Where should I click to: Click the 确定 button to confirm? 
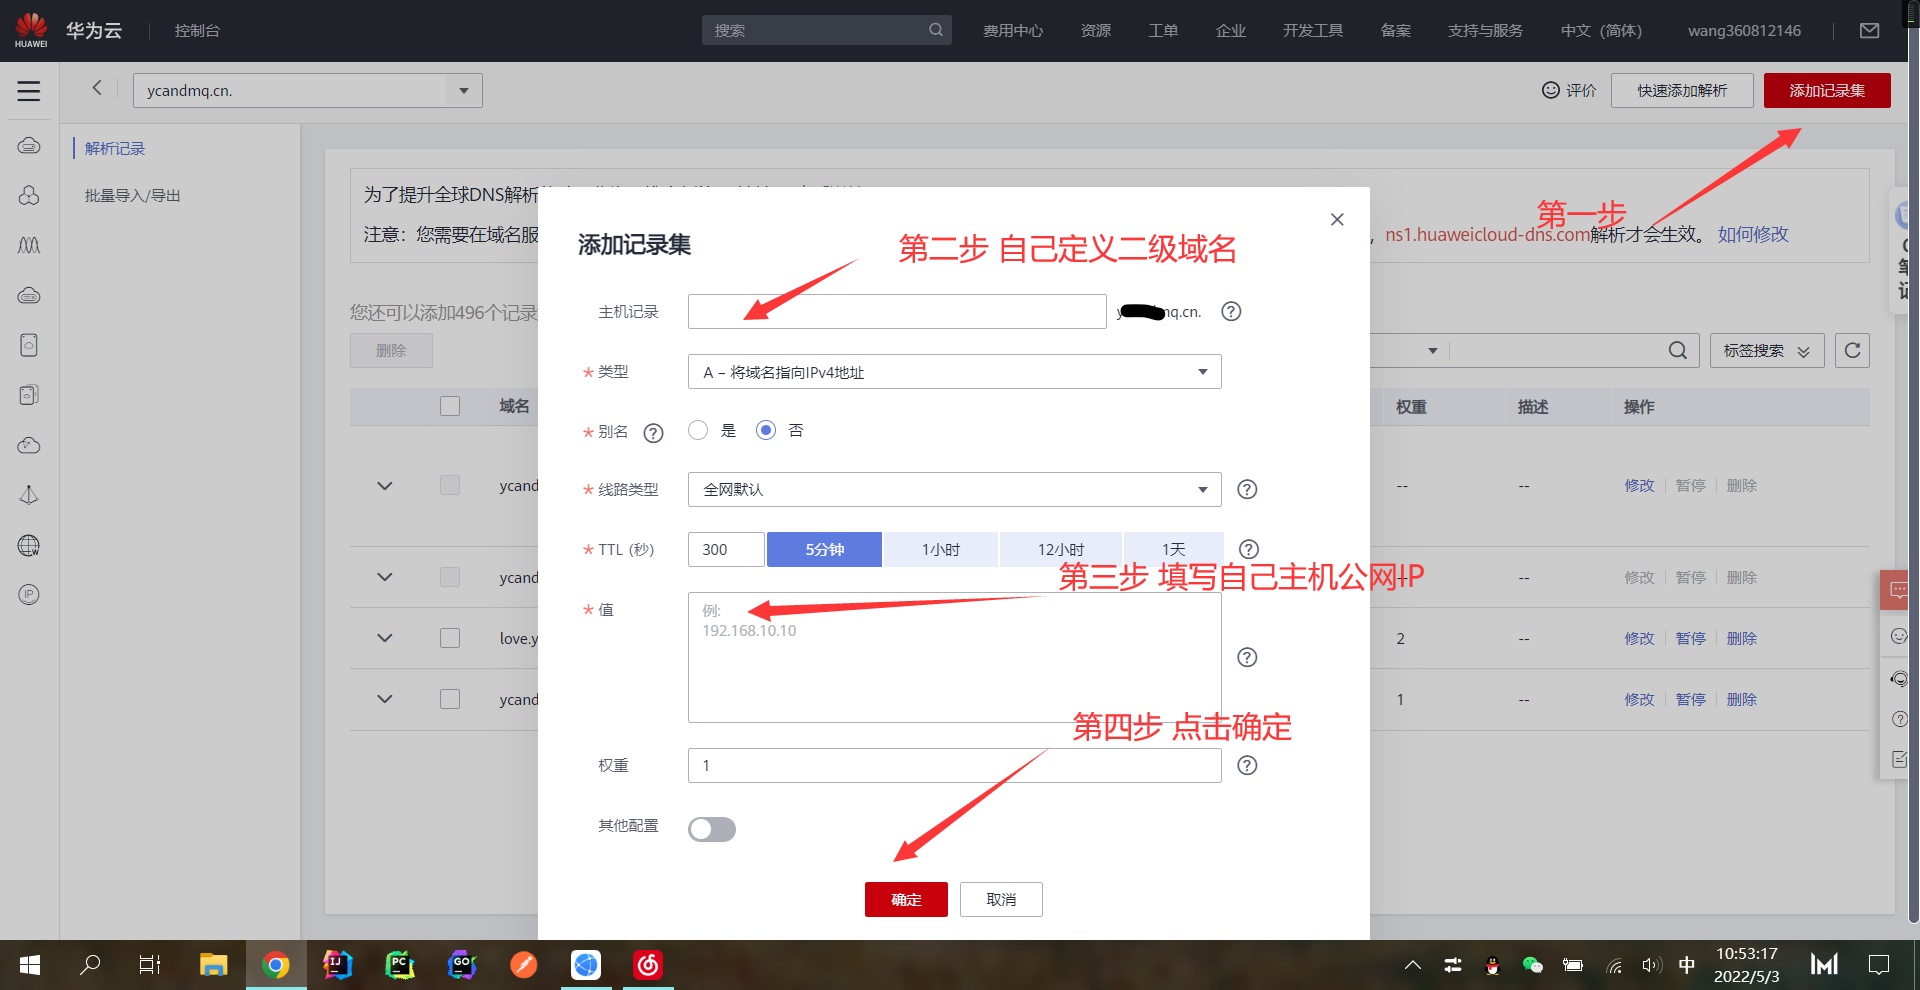pyautogui.click(x=905, y=899)
